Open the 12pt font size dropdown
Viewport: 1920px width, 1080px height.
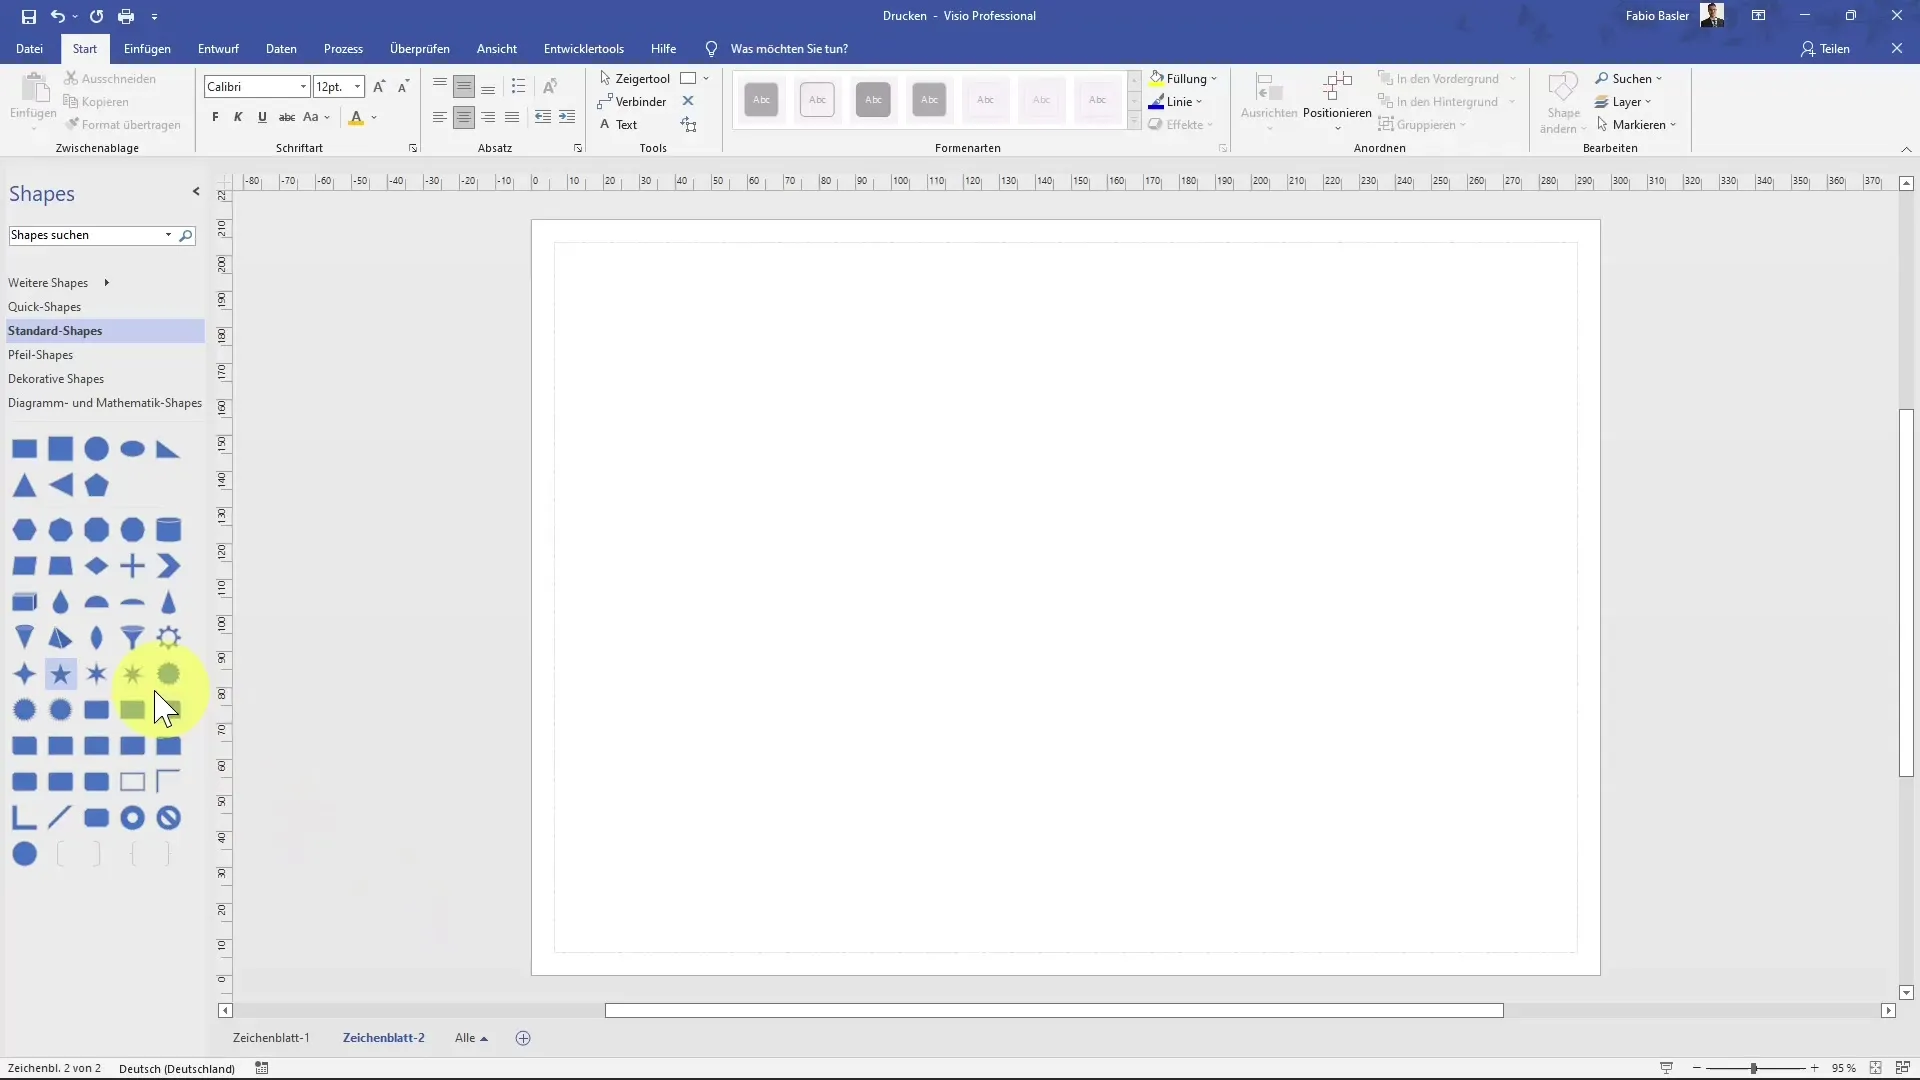coord(357,87)
